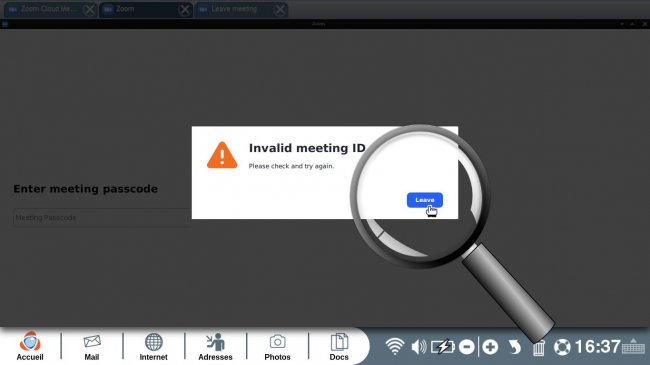
Task: Click the Meeting Passcode input field
Action: coord(102,218)
